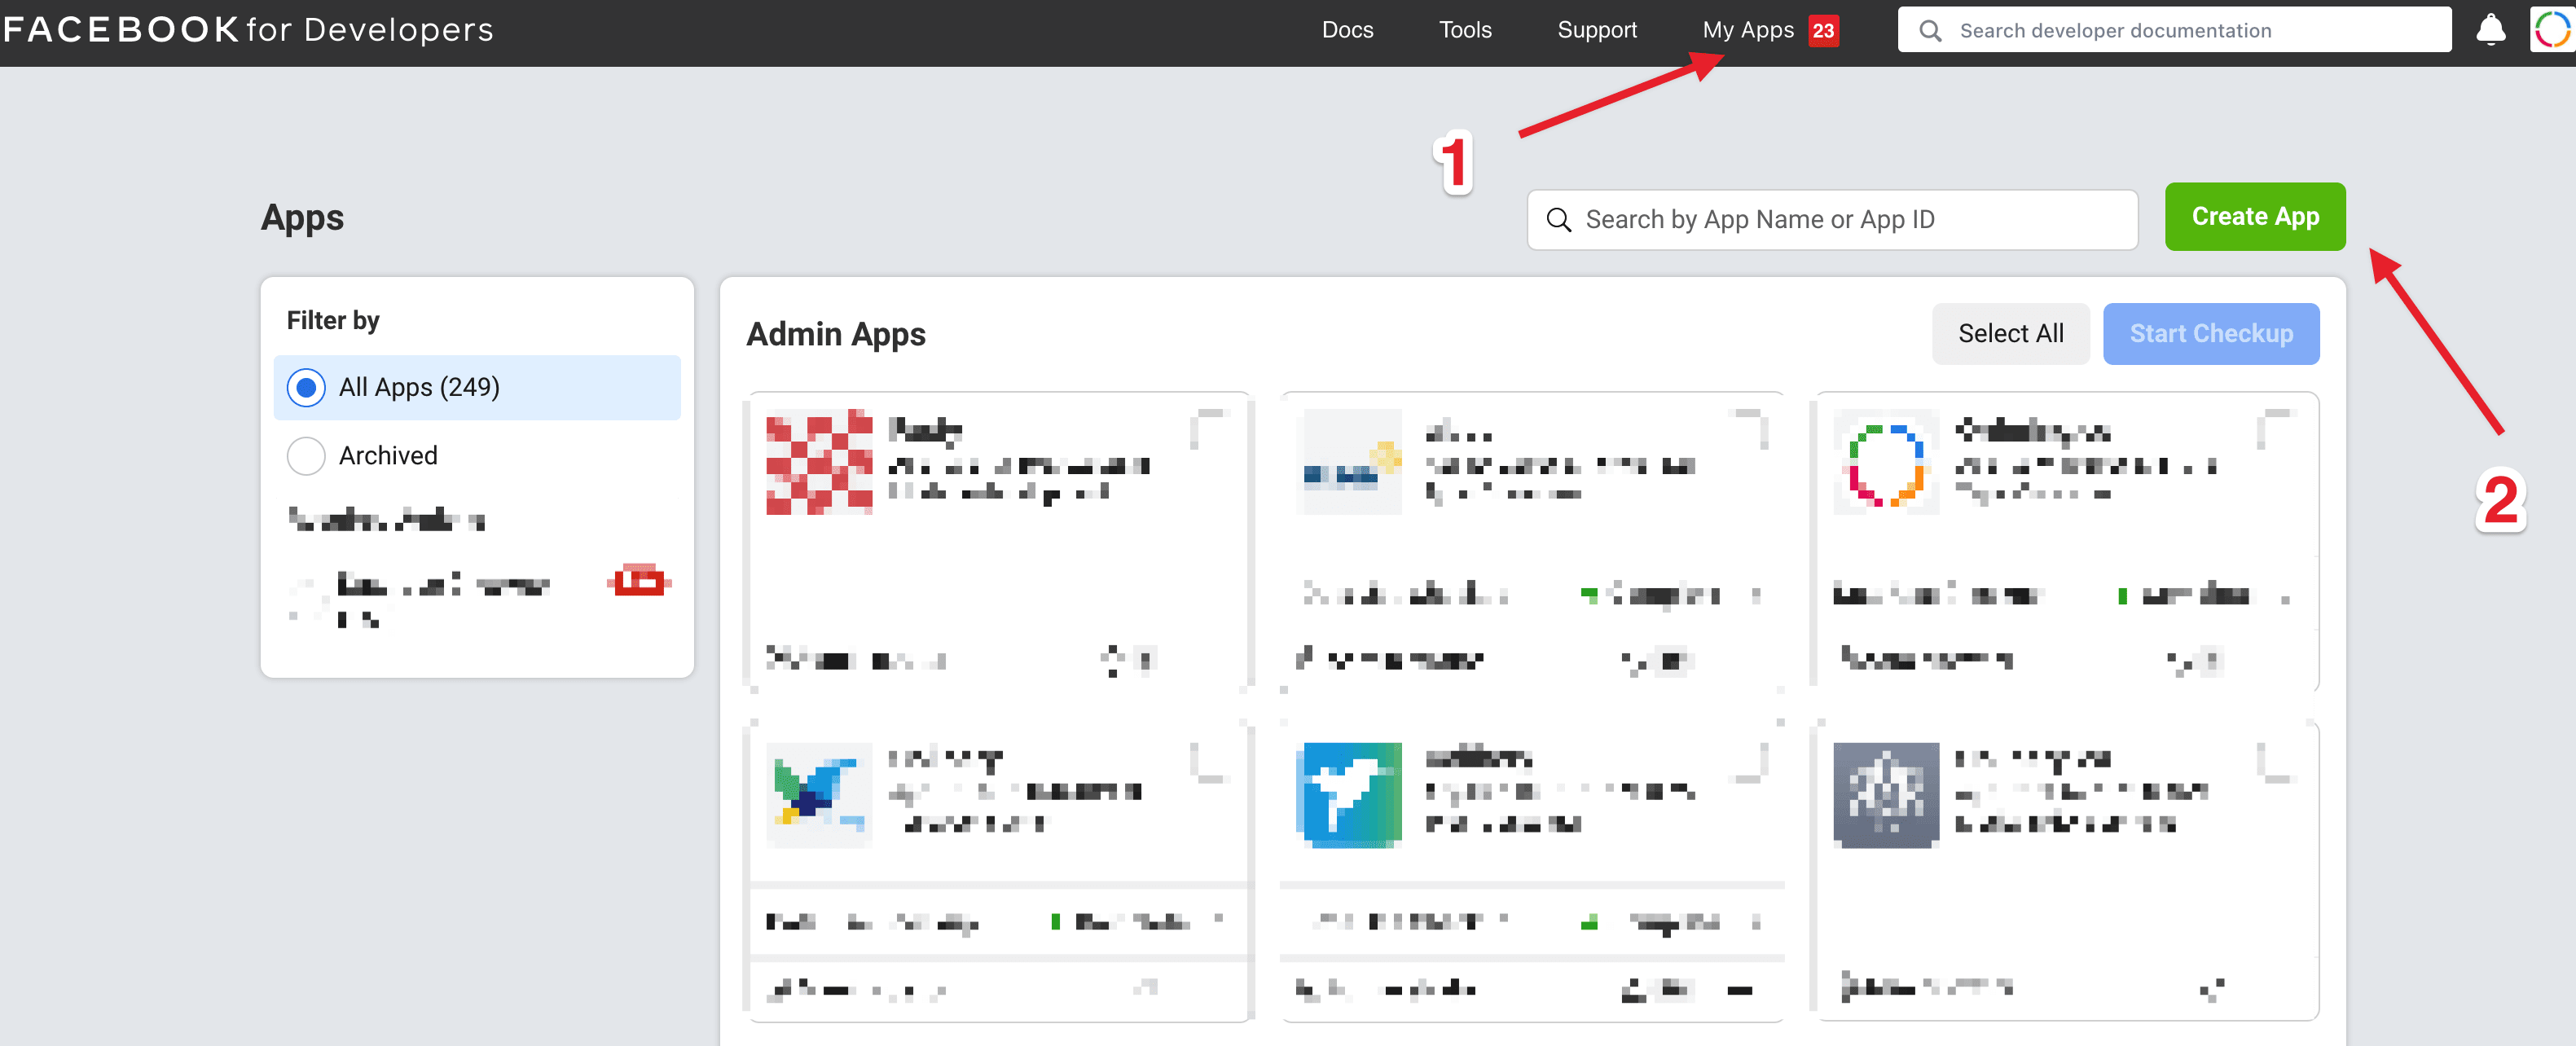Click the 'Admin Apps' heading text
This screenshot has height=1046, width=2576.
tap(835, 334)
